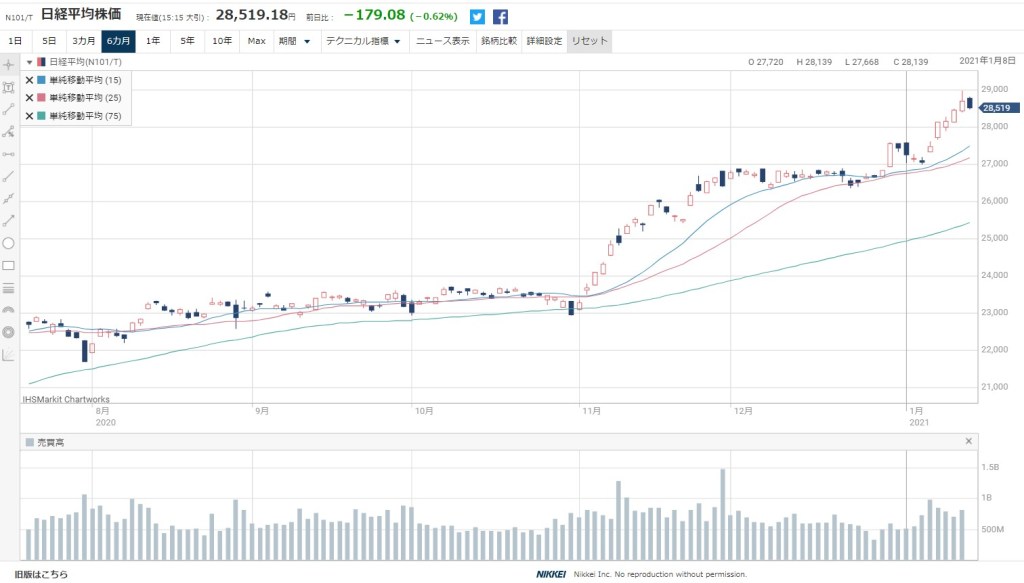Screen dimensions: 1024x583
Task: Share the chart on Twitter
Action: [477, 17]
